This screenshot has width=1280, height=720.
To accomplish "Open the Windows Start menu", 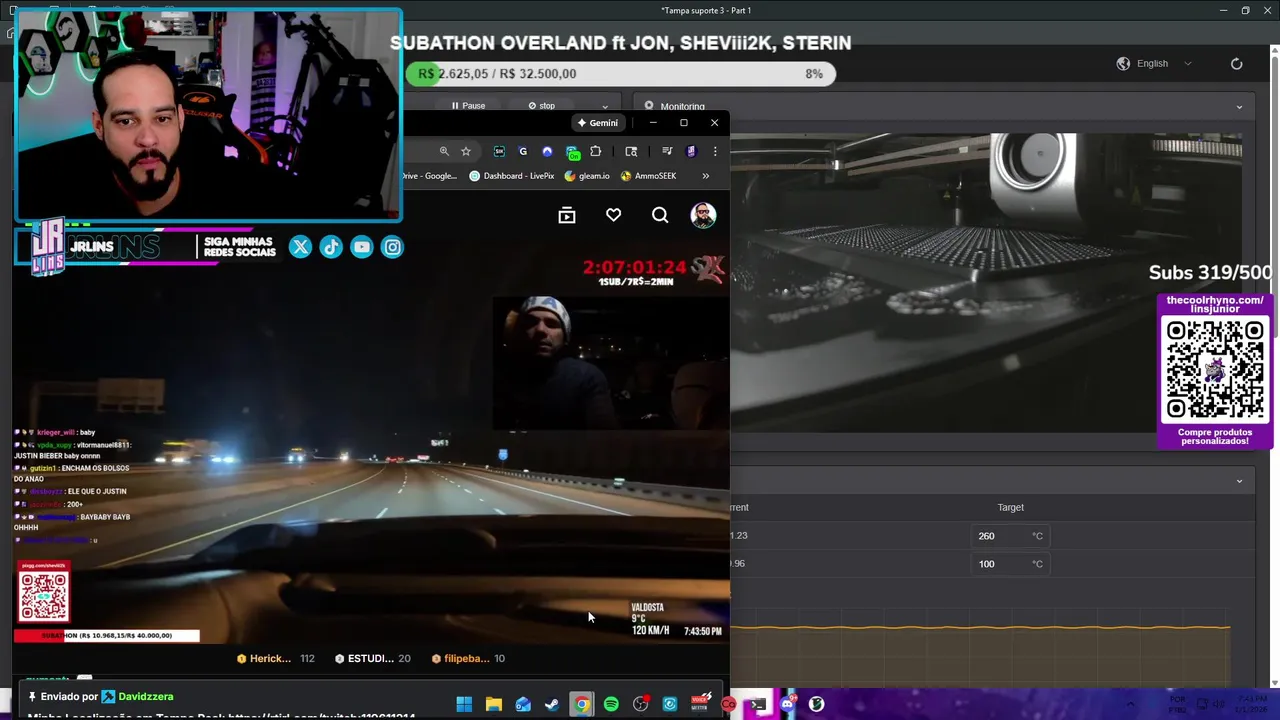I will tap(464, 704).
